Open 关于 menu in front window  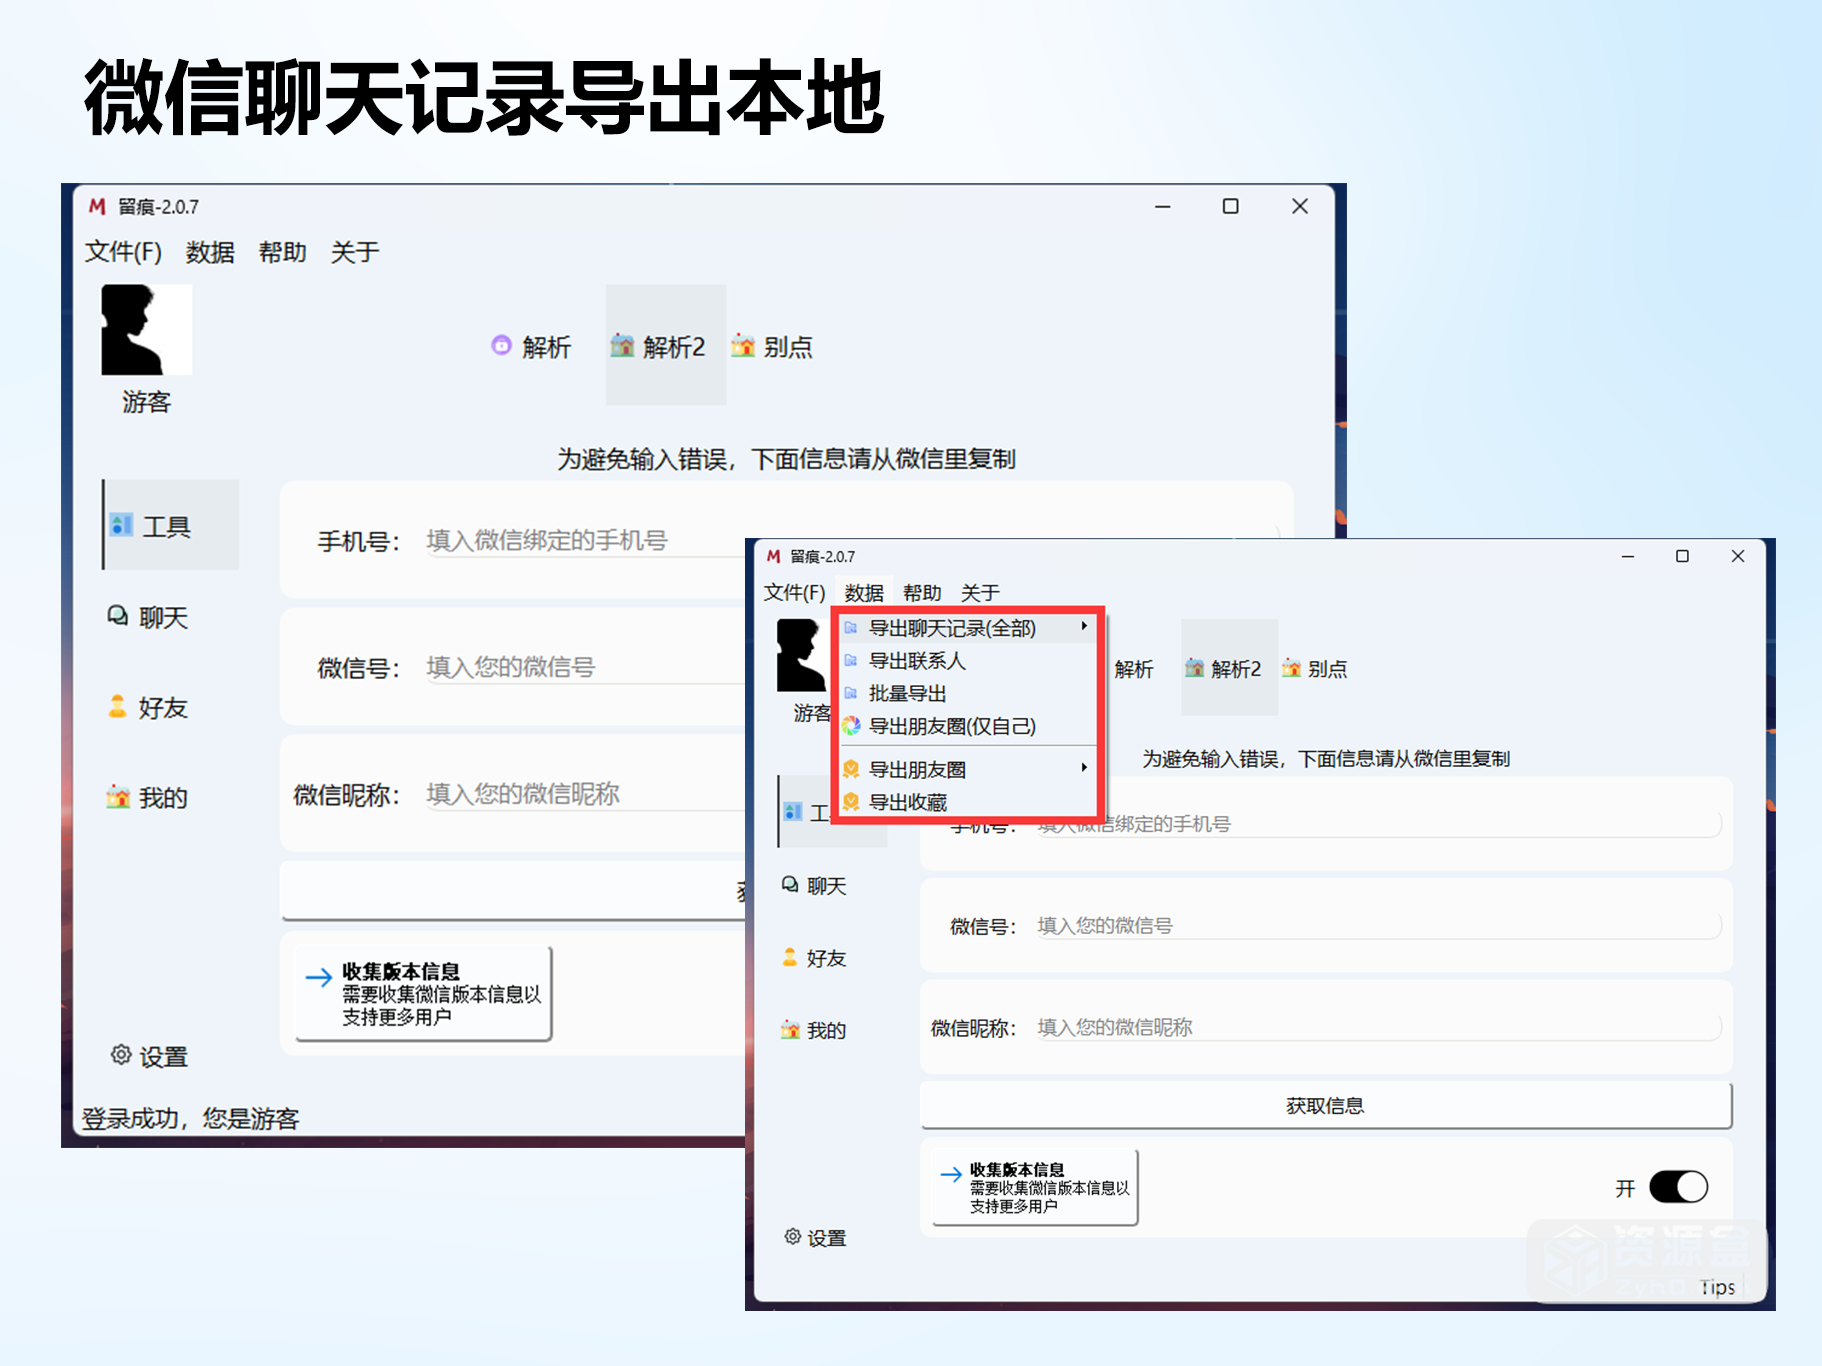click(980, 592)
